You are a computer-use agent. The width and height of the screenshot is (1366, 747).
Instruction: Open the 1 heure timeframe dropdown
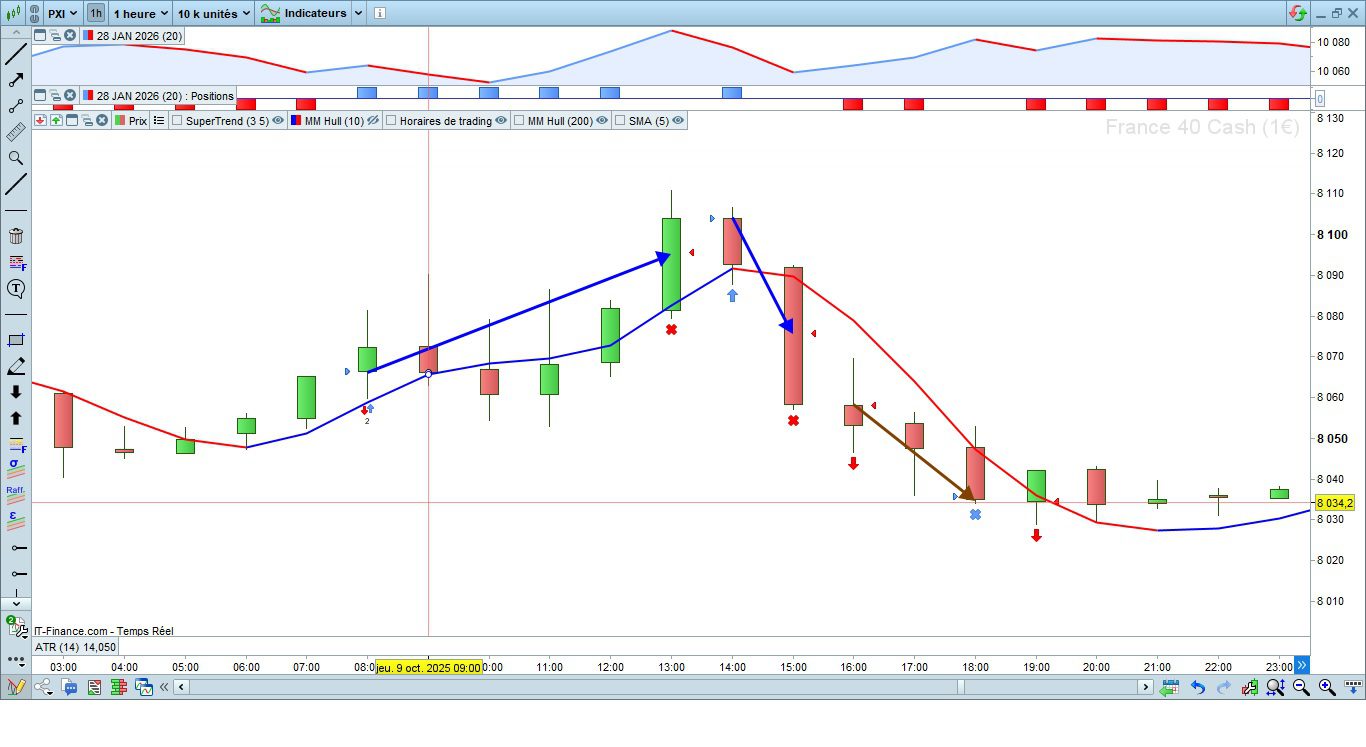pyautogui.click(x=138, y=14)
